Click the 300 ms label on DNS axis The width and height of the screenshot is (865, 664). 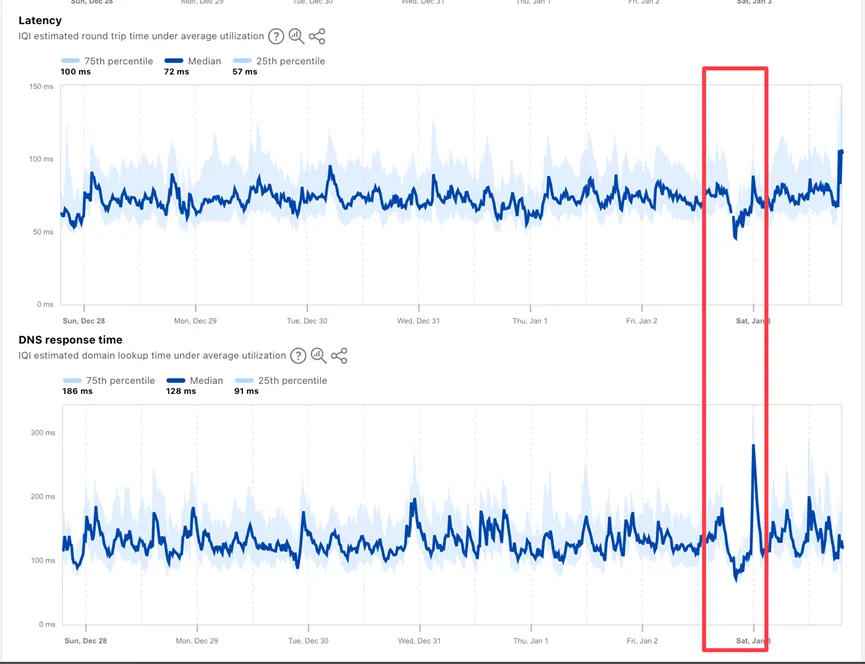click(41, 433)
